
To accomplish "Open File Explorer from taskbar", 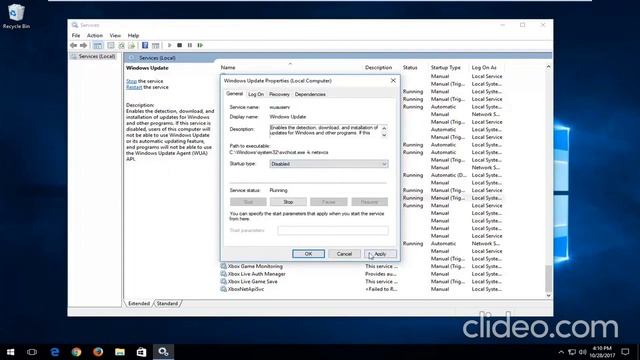I will (x=120, y=352).
